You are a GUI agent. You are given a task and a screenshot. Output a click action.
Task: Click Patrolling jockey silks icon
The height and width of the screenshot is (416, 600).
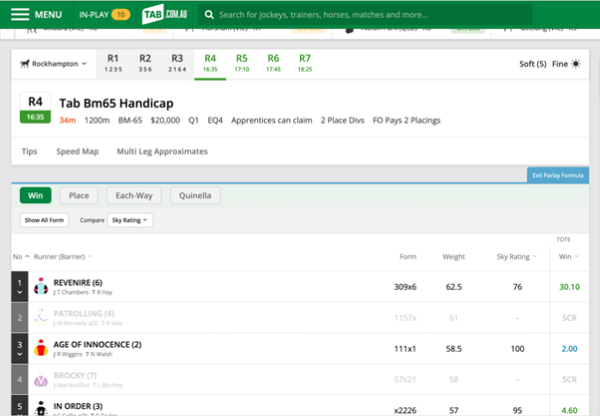[x=41, y=317]
